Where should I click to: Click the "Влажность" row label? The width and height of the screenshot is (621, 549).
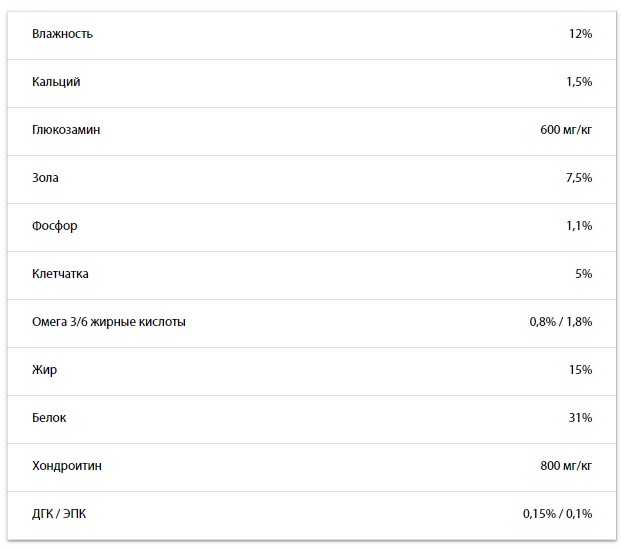coord(62,34)
